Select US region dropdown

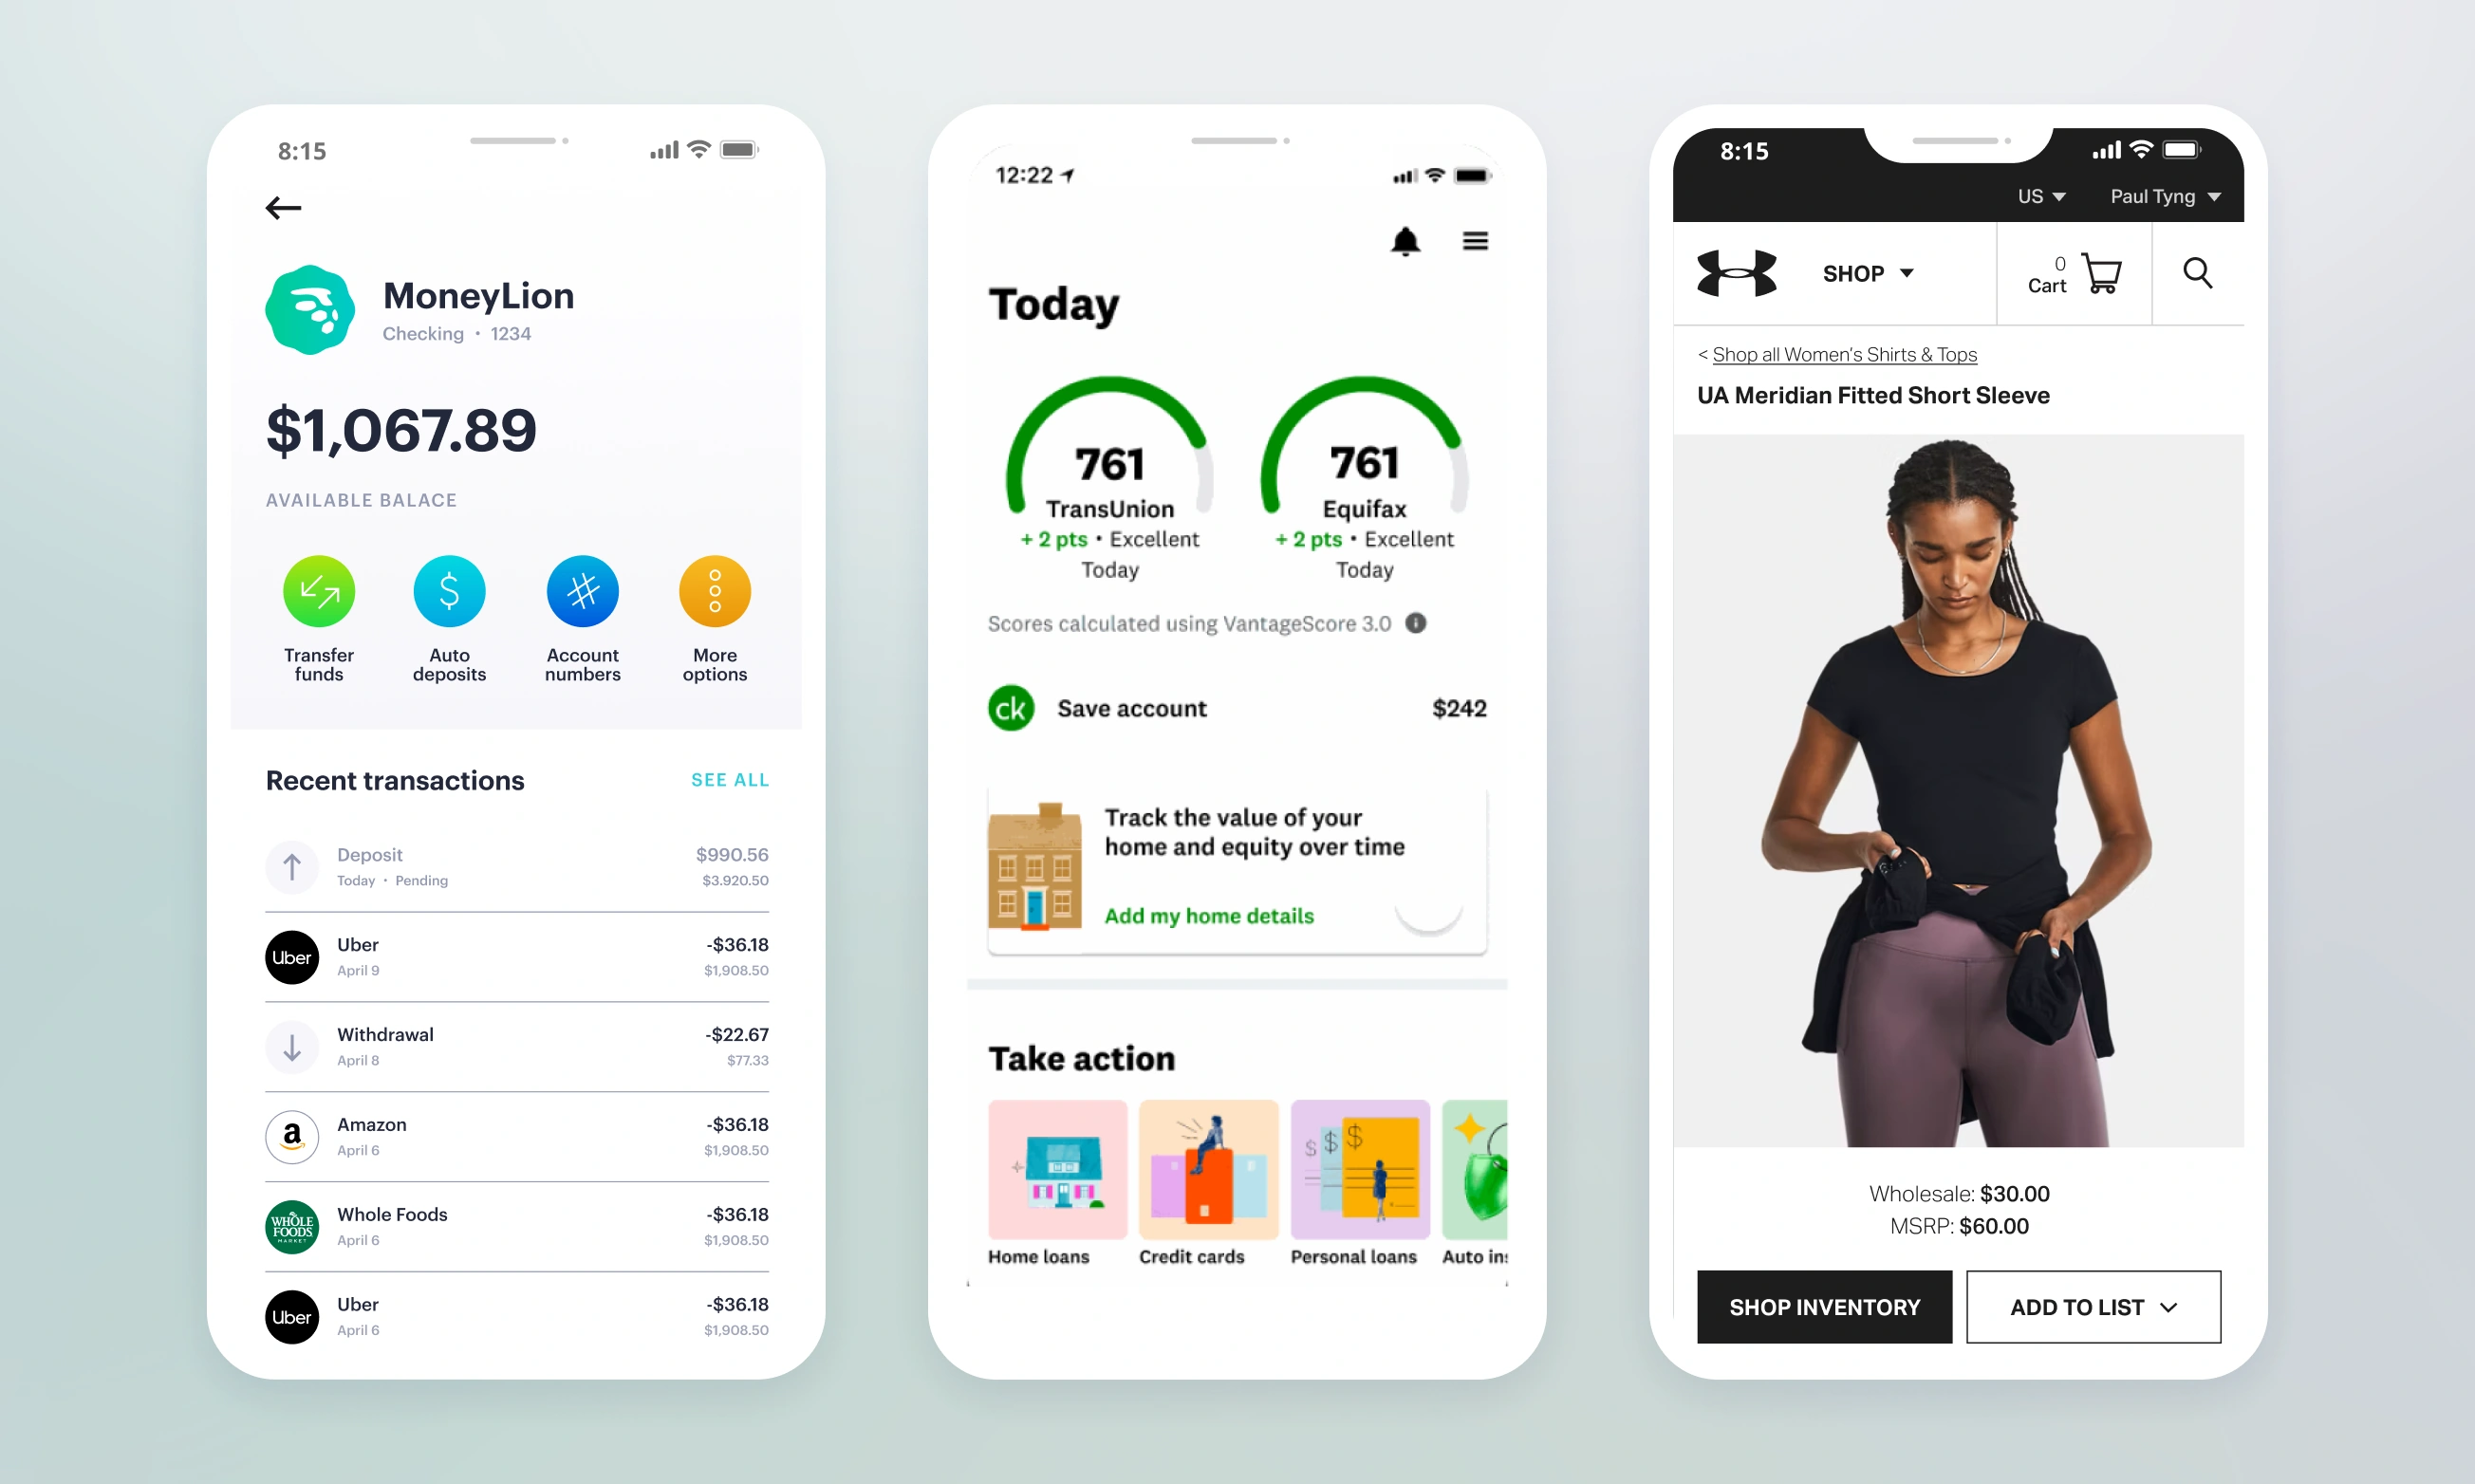[2037, 196]
